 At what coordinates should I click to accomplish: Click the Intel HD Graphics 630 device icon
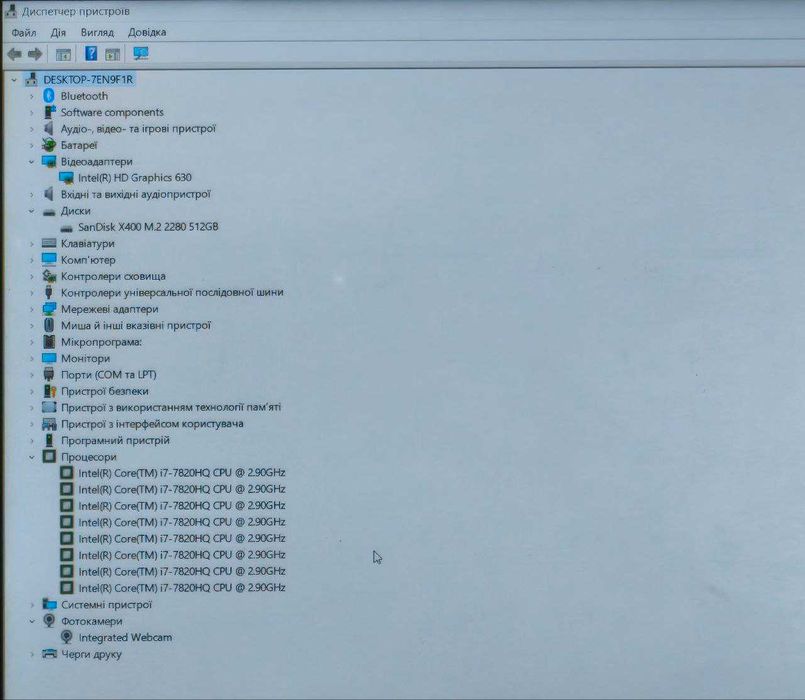click(66, 178)
